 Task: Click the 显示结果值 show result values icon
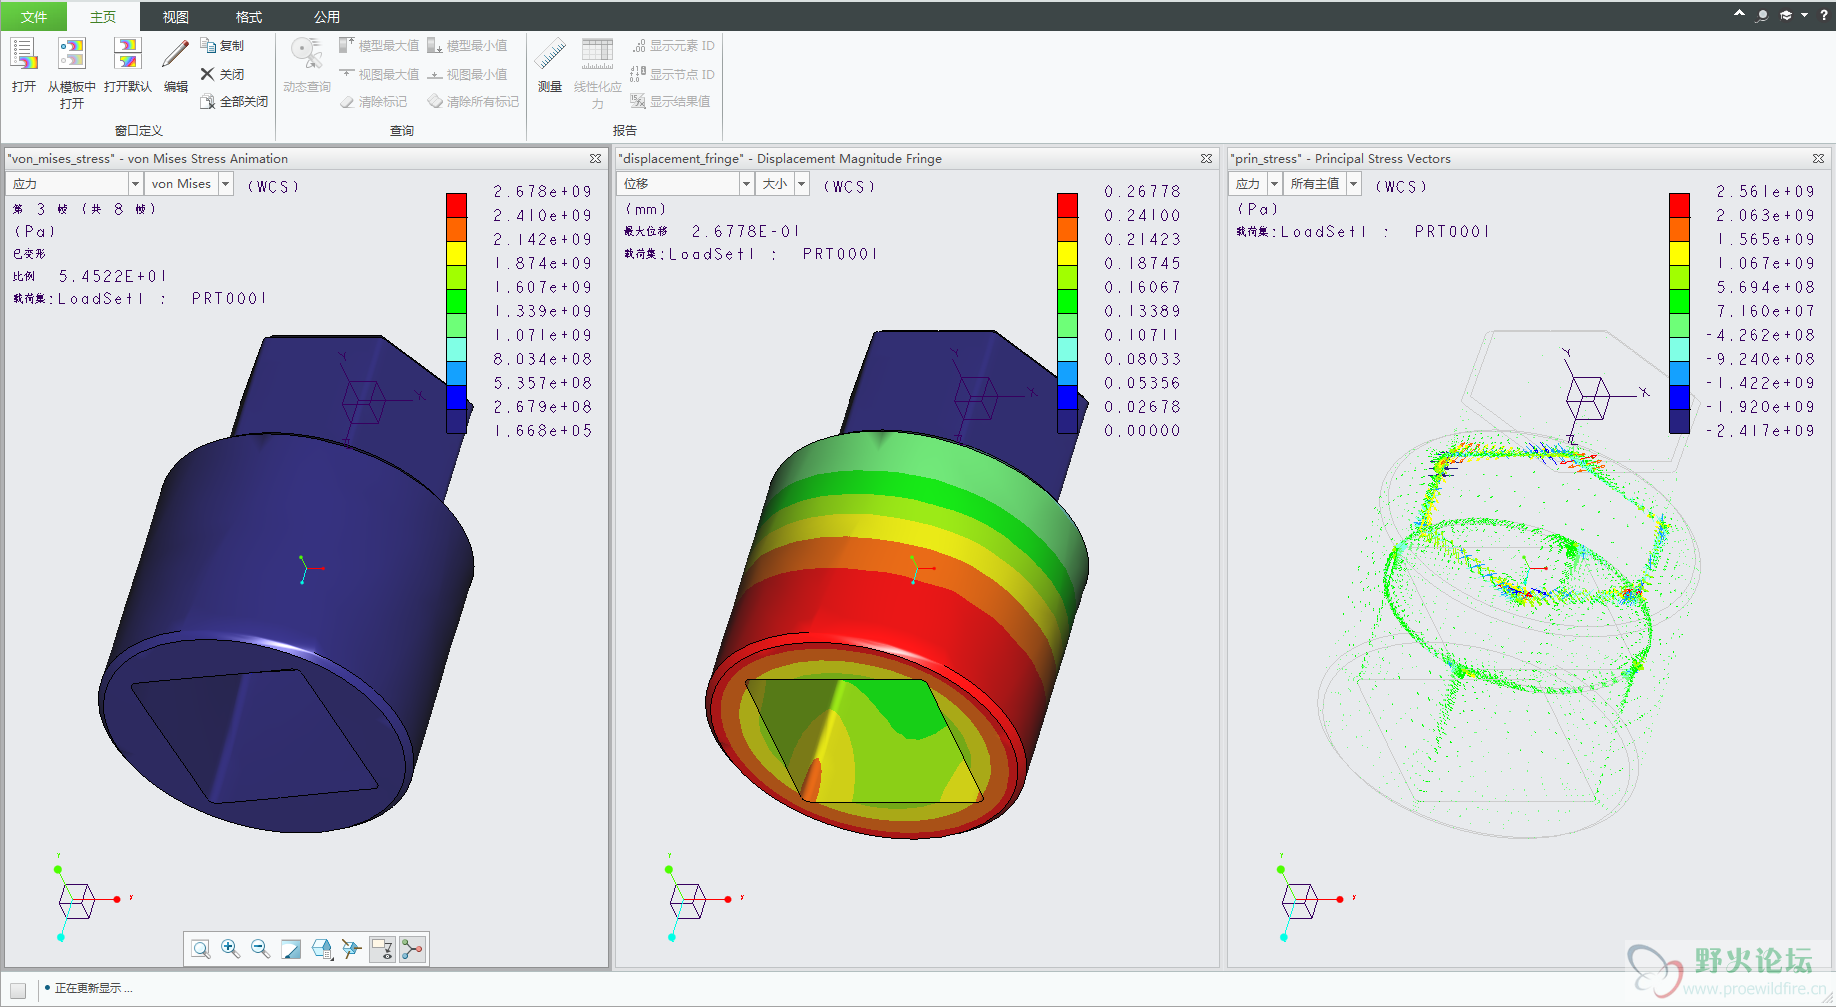coord(638,101)
